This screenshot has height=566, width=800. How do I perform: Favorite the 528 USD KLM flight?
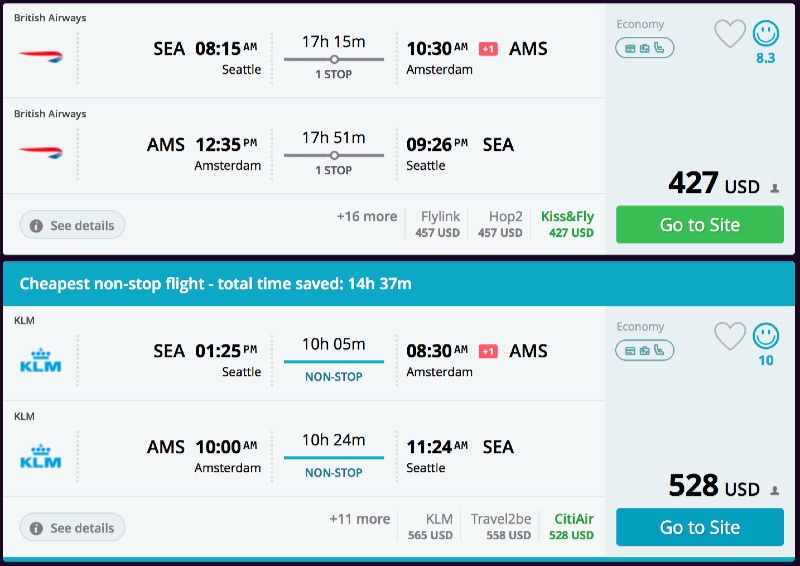pyautogui.click(x=730, y=336)
